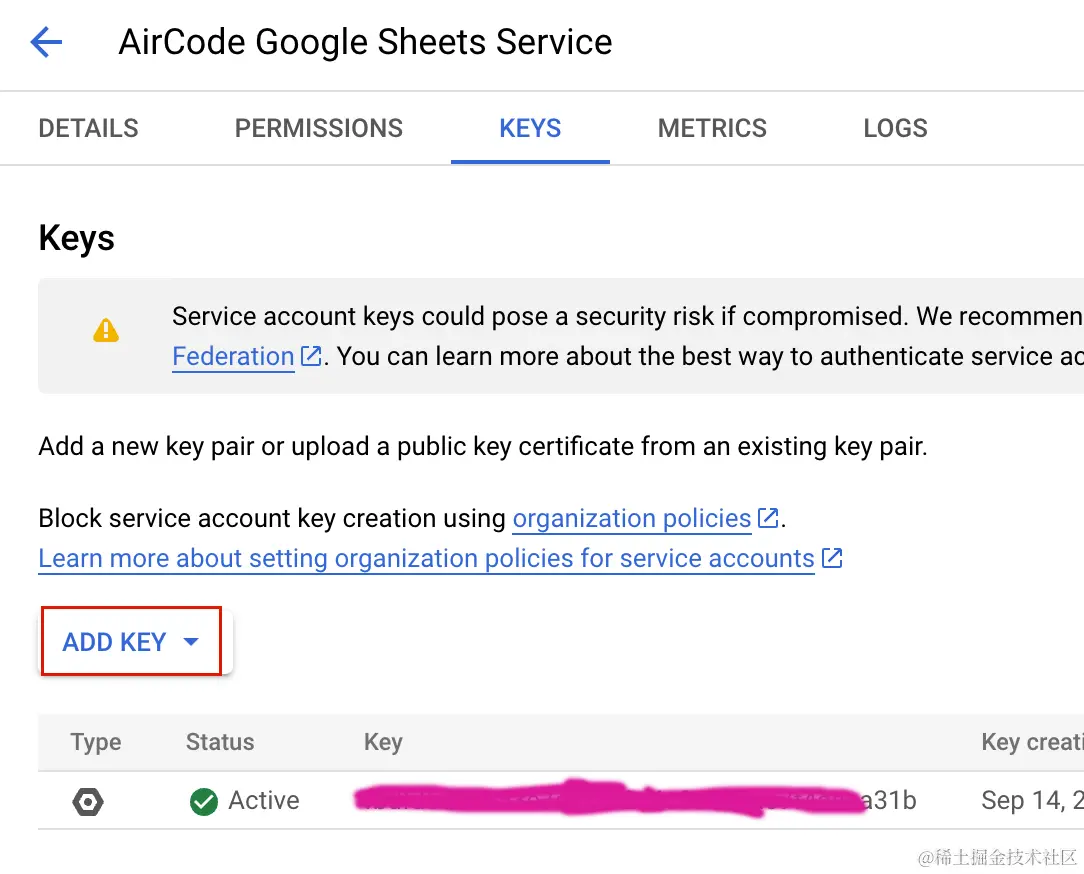Click the Key column header
Viewport: 1084px width, 874px height.
(383, 742)
